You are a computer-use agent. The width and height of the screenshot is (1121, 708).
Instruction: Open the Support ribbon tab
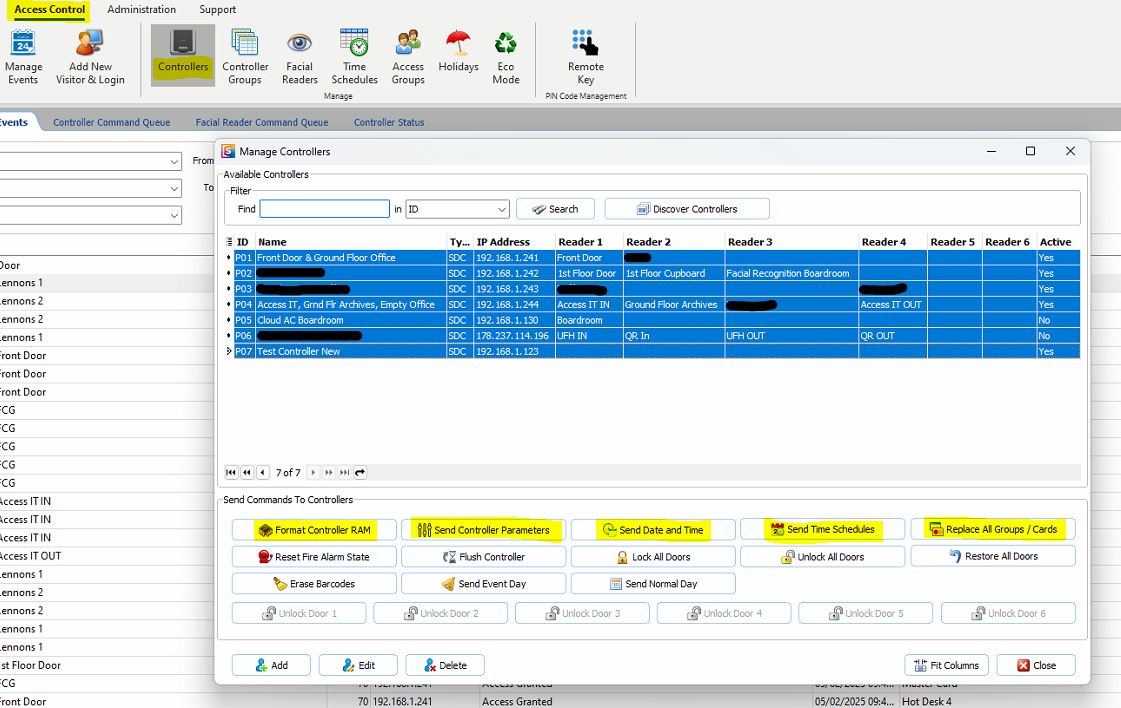click(x=217, y=9)
